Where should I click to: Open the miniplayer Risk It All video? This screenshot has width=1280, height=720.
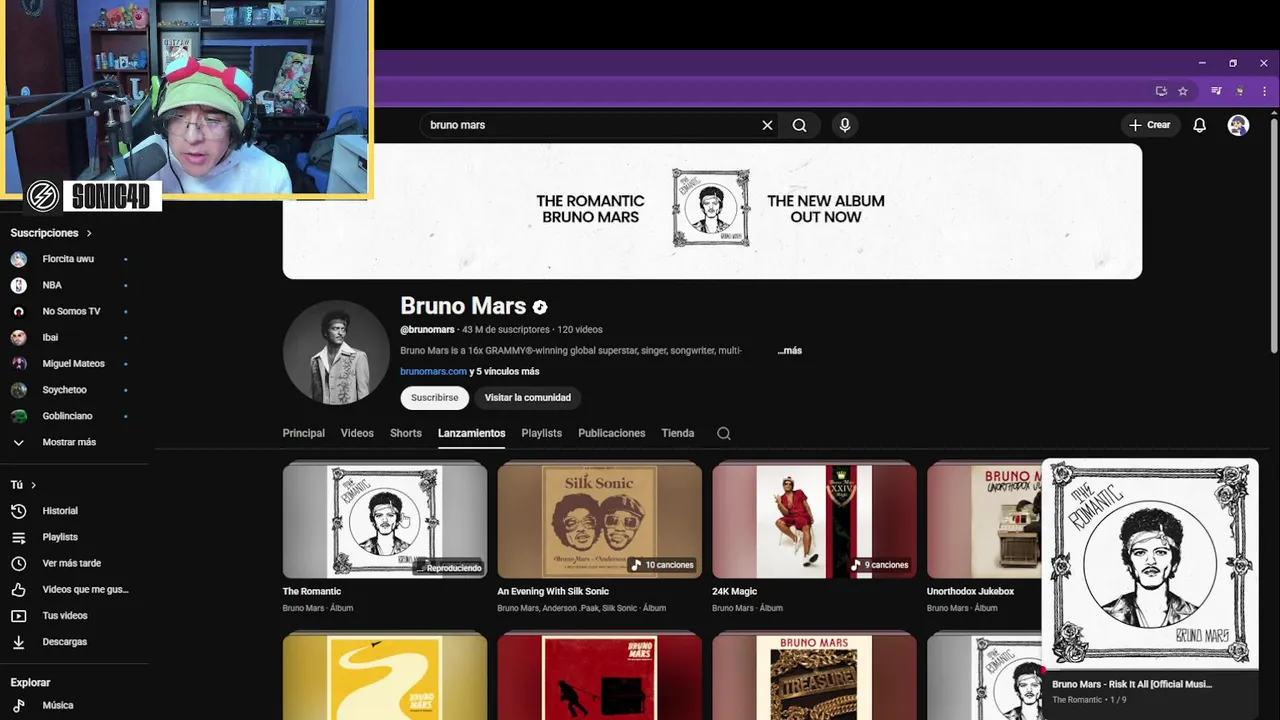(x=1150, y=564)
